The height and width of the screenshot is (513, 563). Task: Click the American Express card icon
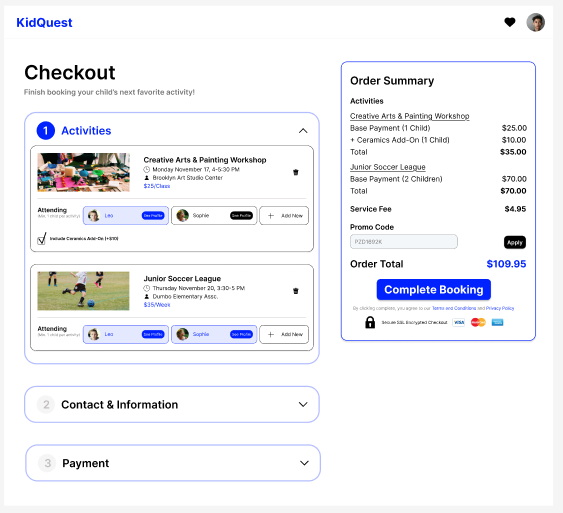[x=497, y=322]
